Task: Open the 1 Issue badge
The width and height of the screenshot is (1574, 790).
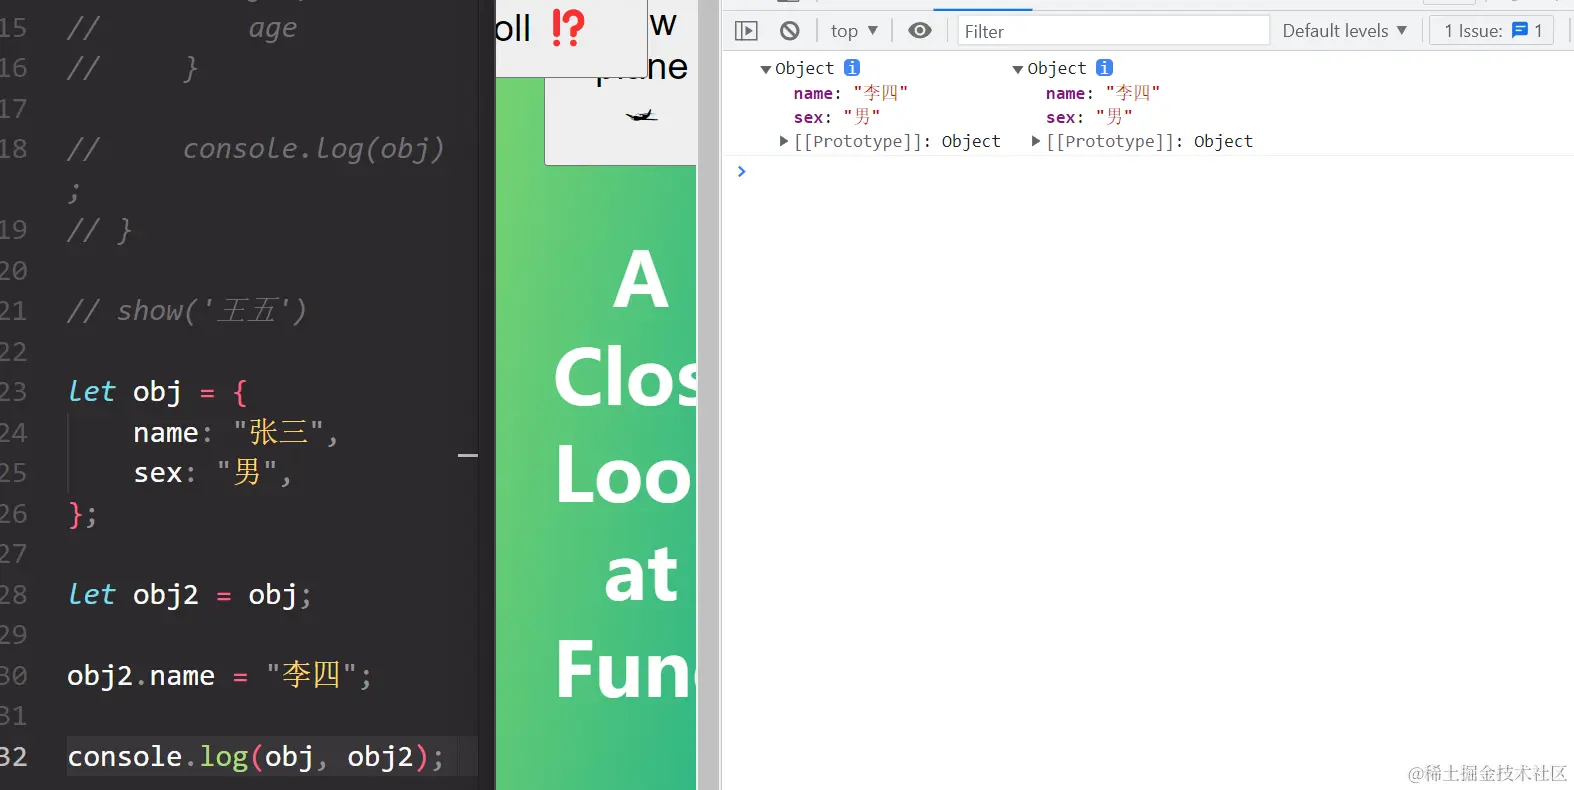Action: (1493, 31)
